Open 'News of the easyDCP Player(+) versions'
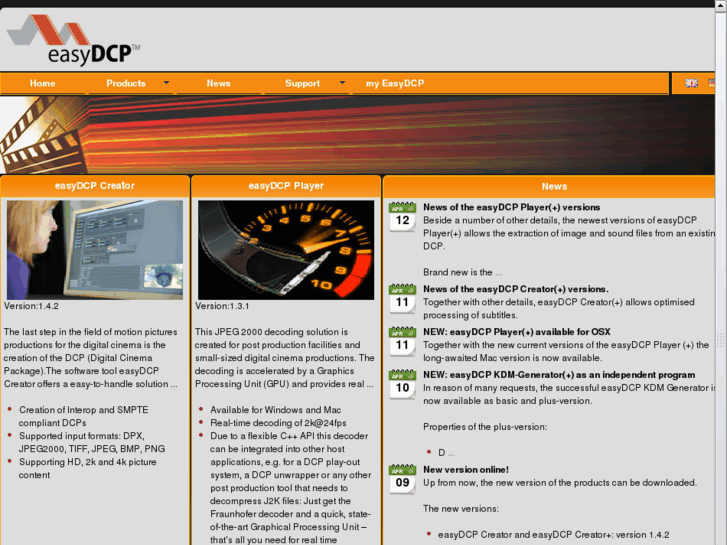The image size is (727, 545). [x=511, y=207]
